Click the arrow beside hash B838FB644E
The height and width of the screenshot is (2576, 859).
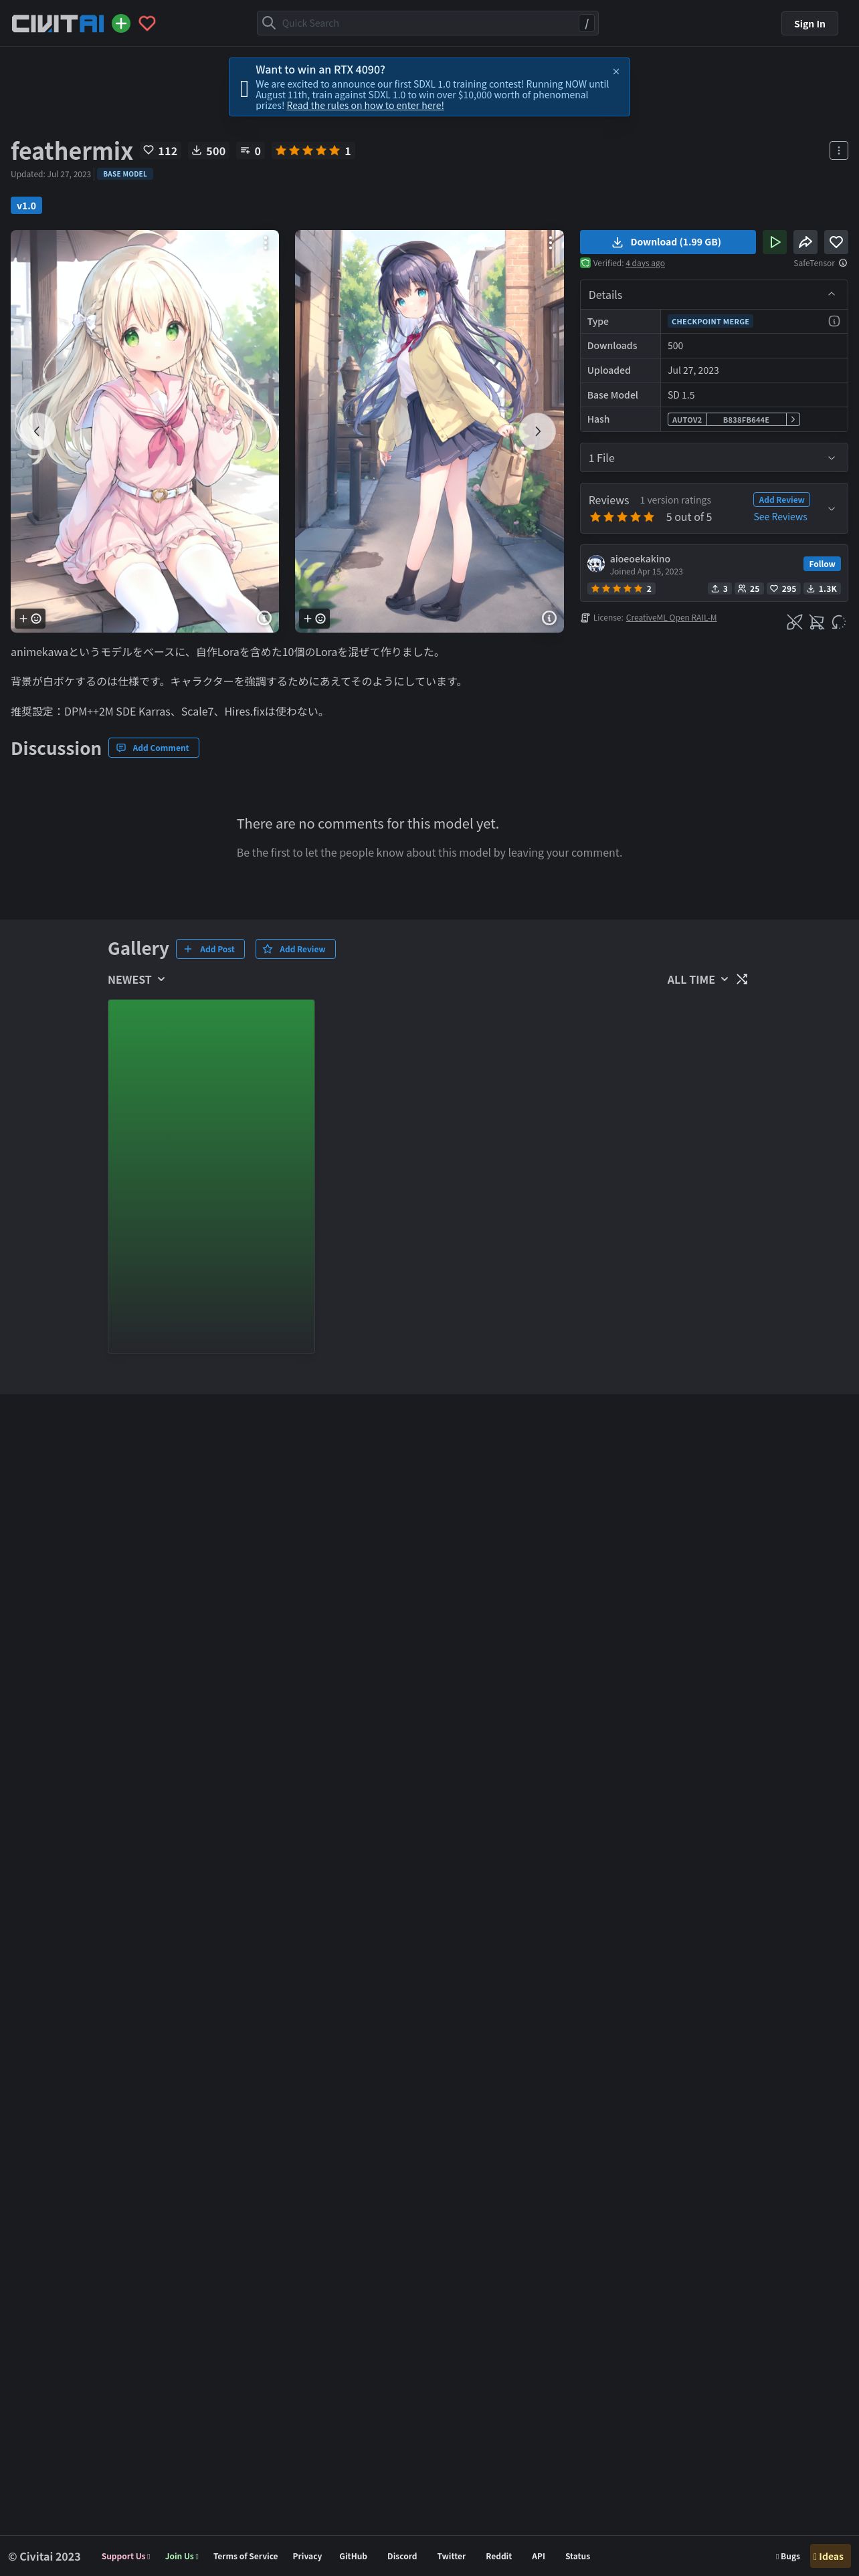(793, 419)
